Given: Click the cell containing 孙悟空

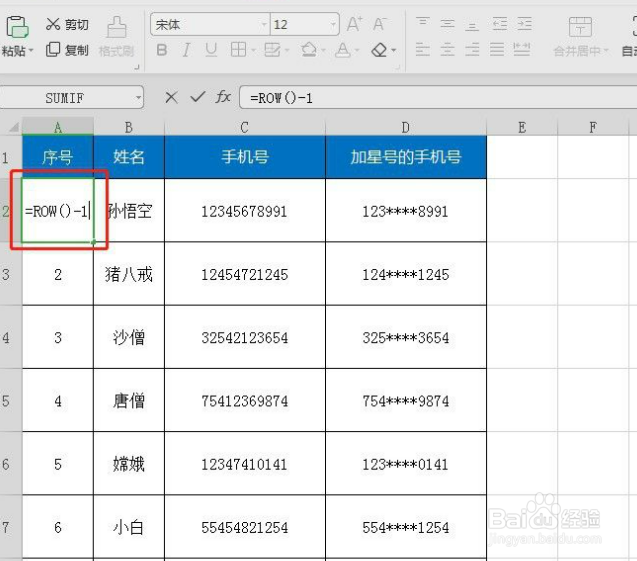Looking at the screenshot, I should click(x=129, y=211).
